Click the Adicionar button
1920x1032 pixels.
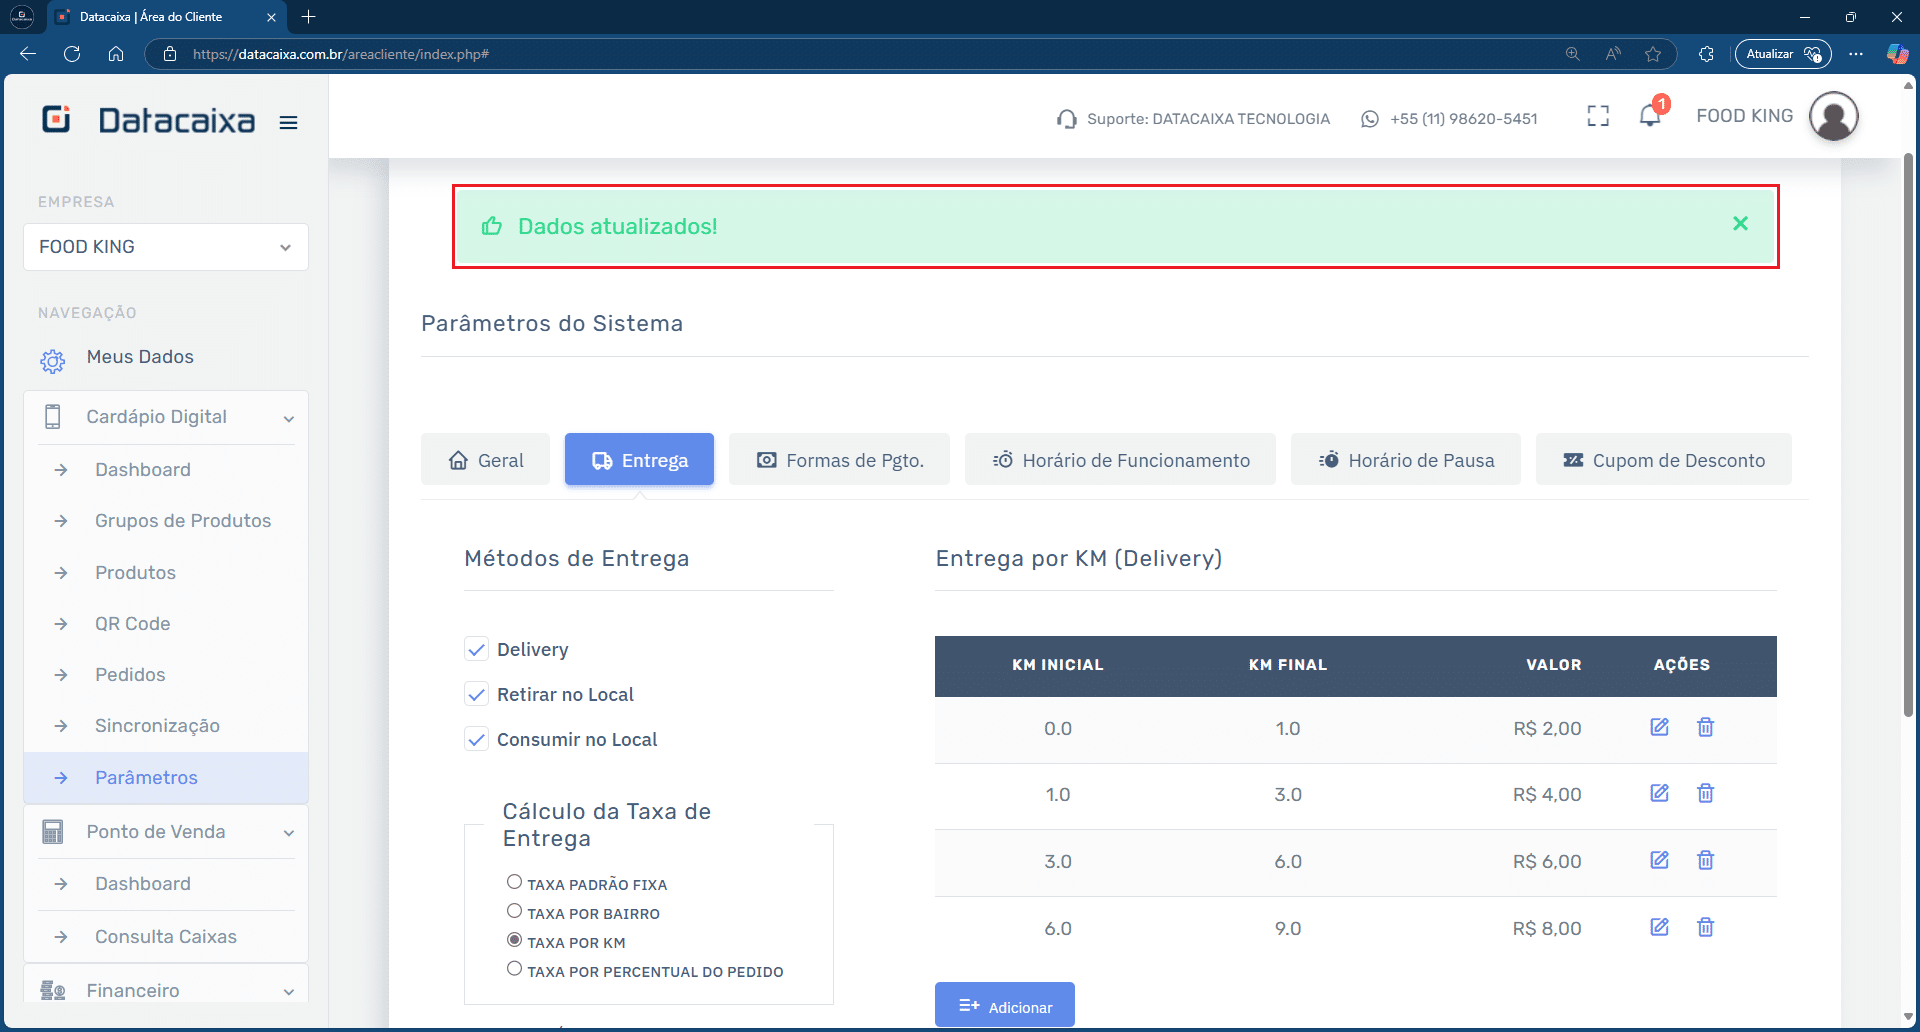point(1004,1006)
